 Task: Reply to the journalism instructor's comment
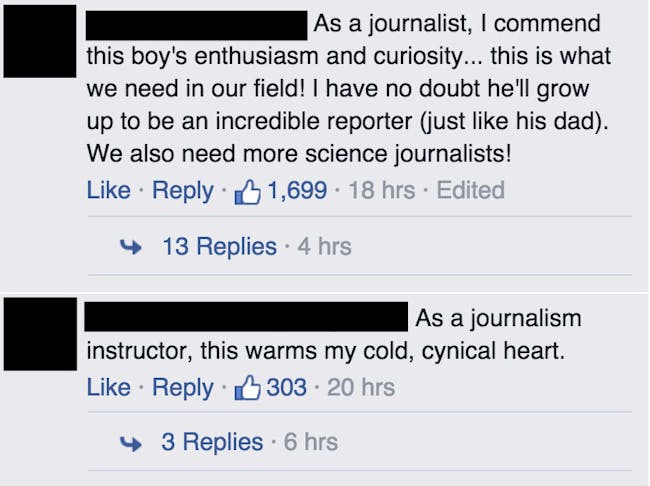(x=183, y=389)
